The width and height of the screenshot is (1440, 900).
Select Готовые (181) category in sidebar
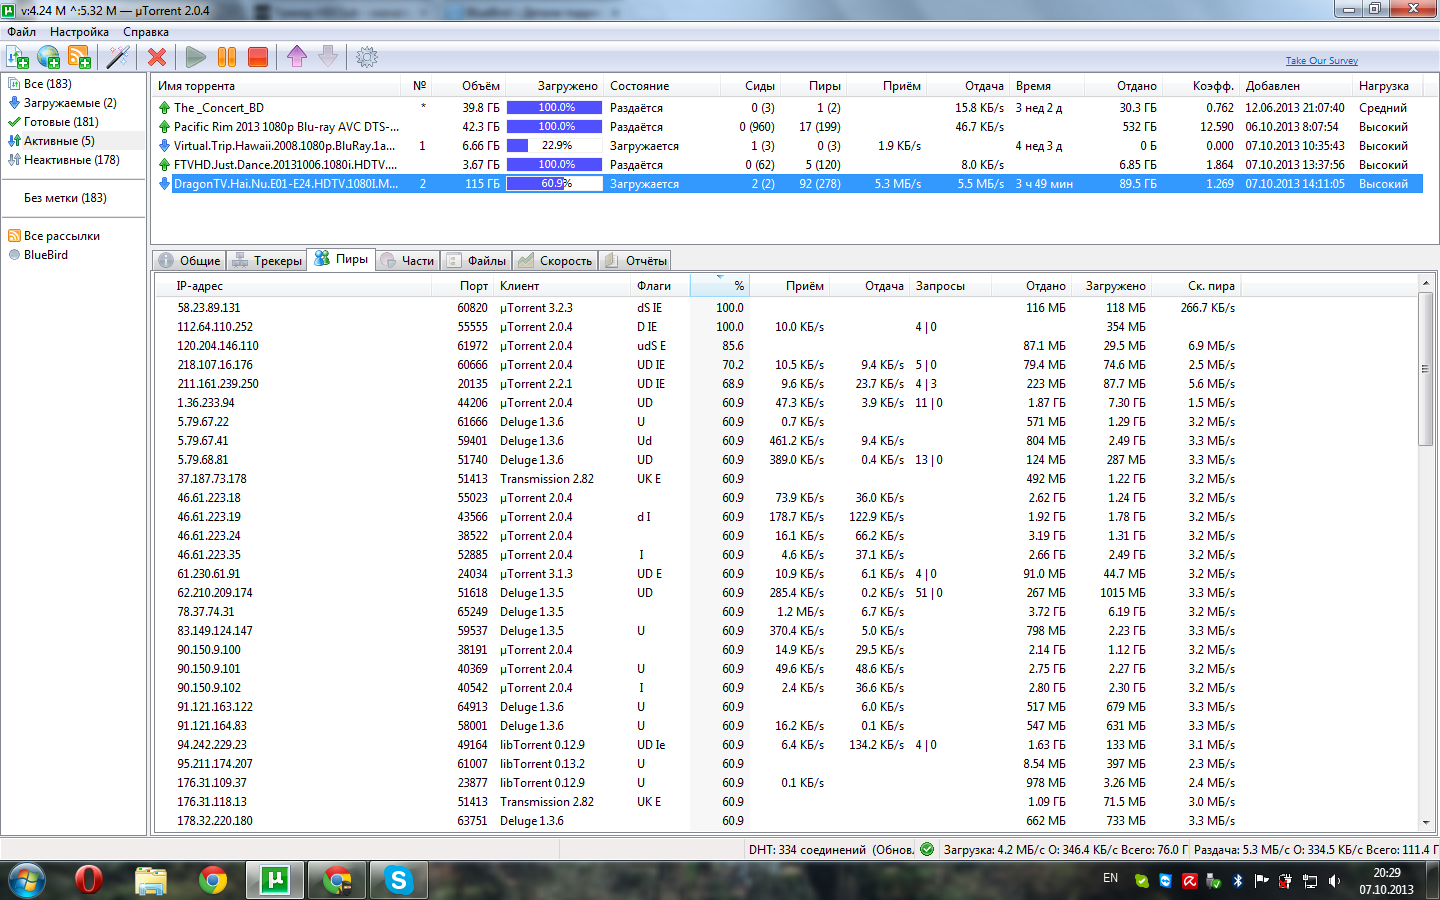(61, 122)
